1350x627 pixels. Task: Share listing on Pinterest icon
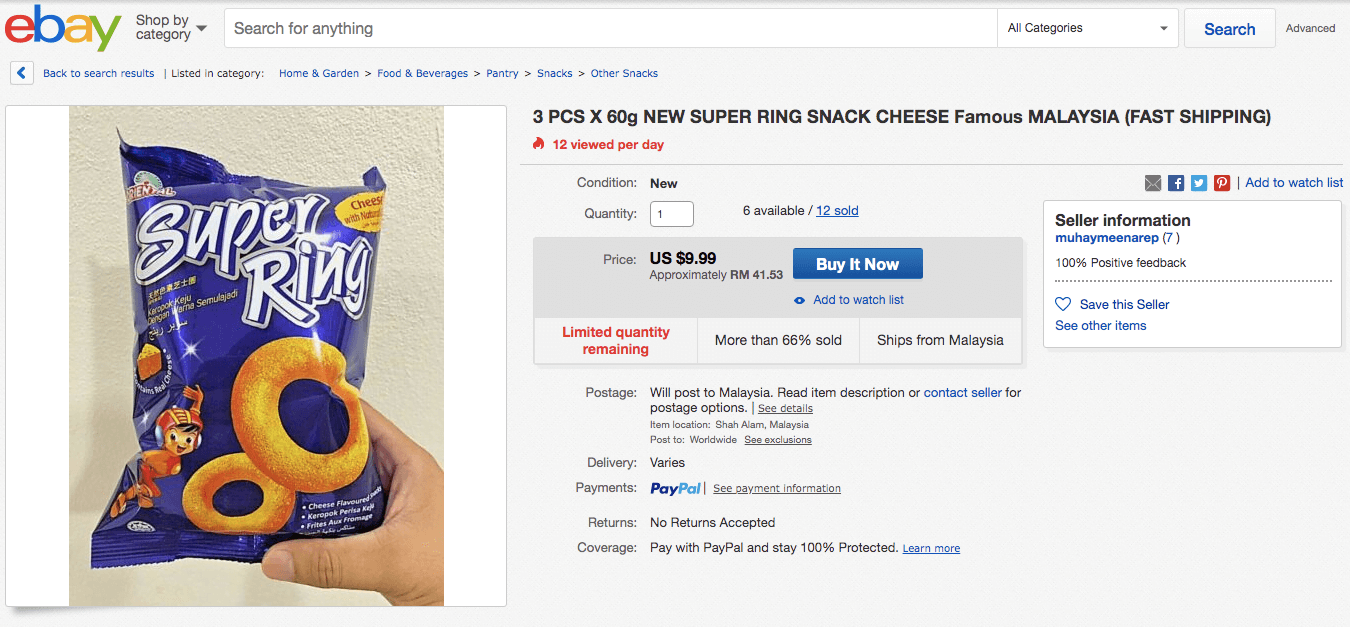[1222, 183]
